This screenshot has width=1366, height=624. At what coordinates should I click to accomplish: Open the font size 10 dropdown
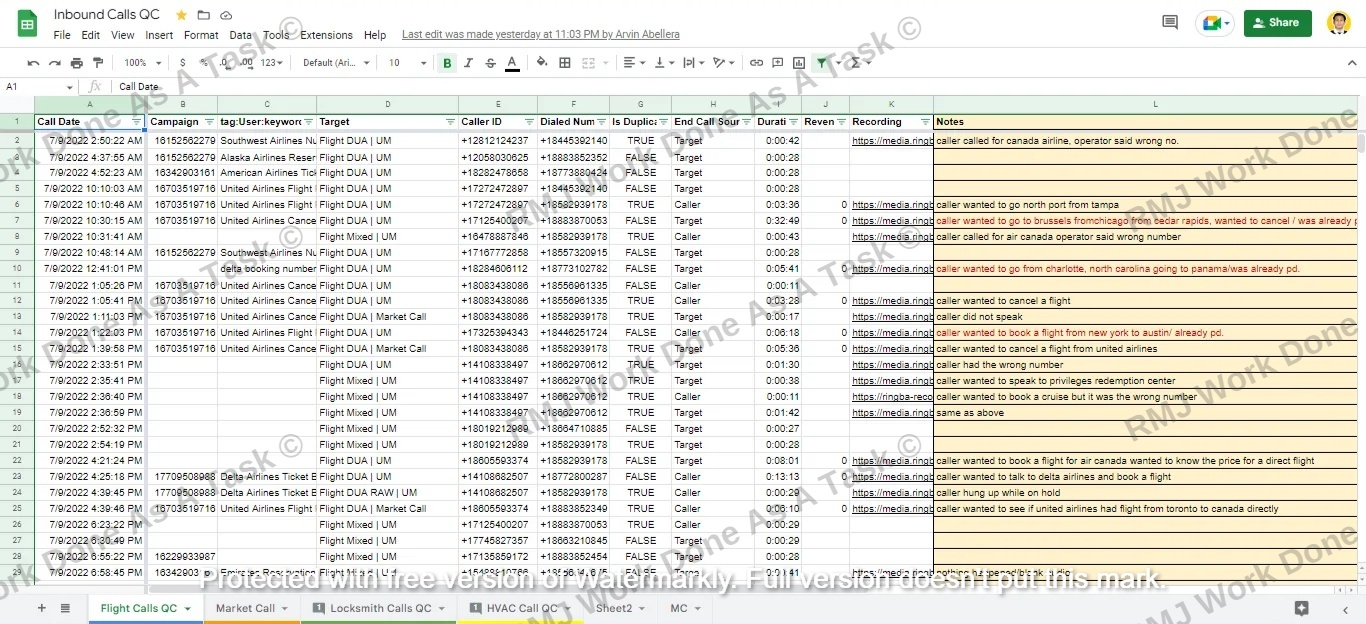tap(407, 63)
